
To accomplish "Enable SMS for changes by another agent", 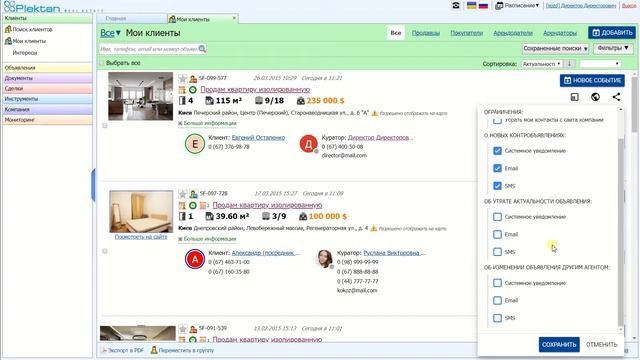I will coord(497,318).
